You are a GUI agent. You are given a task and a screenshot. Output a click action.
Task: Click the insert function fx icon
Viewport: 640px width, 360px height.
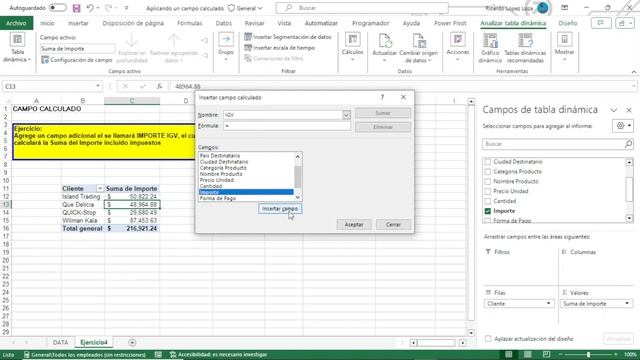coord(160,86)
